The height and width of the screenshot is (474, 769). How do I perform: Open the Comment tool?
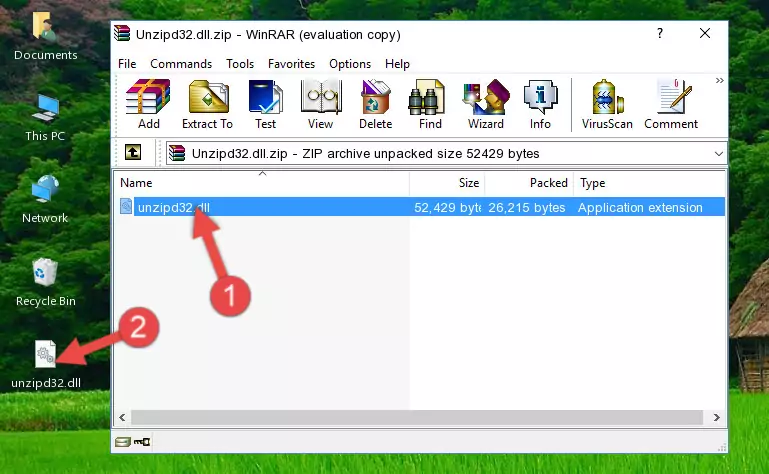671,105
